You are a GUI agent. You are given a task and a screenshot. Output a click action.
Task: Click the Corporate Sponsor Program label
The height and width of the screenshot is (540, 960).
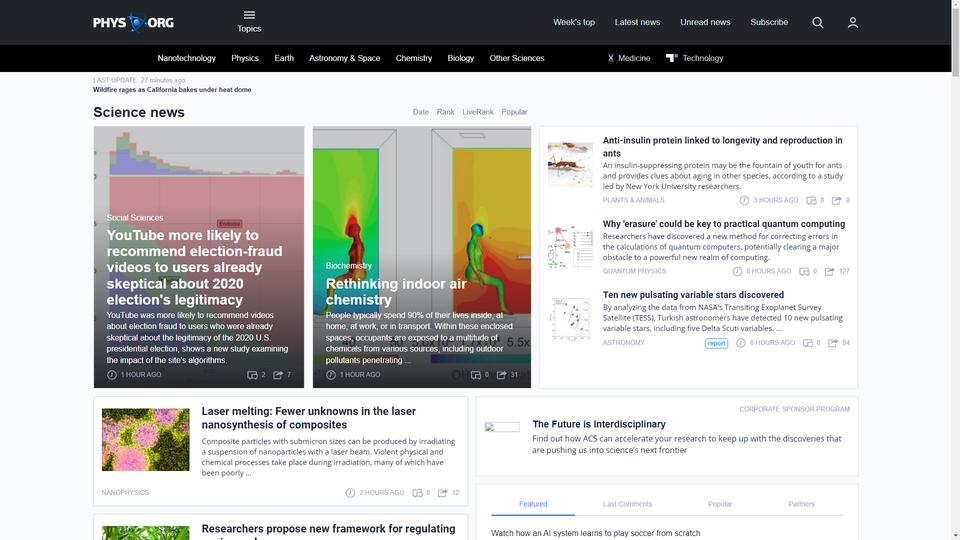(x=794, y=410)
